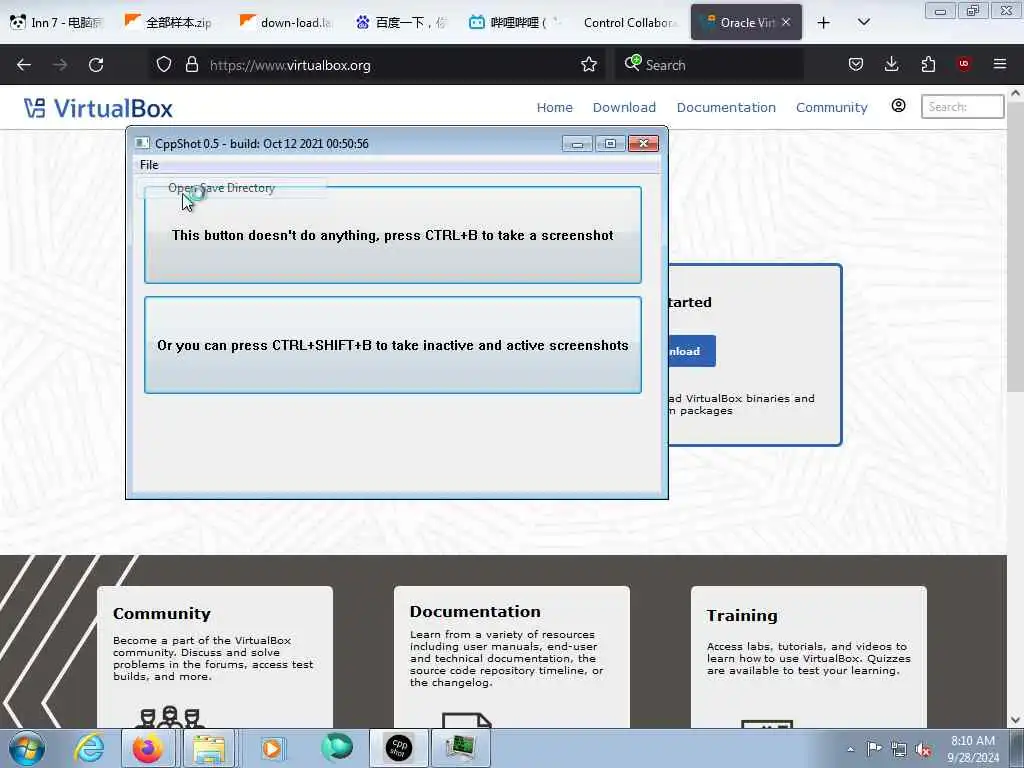This screenshot has width=1024, height=768.
Task: Click the Community card heading
Action: pos(161,613)
